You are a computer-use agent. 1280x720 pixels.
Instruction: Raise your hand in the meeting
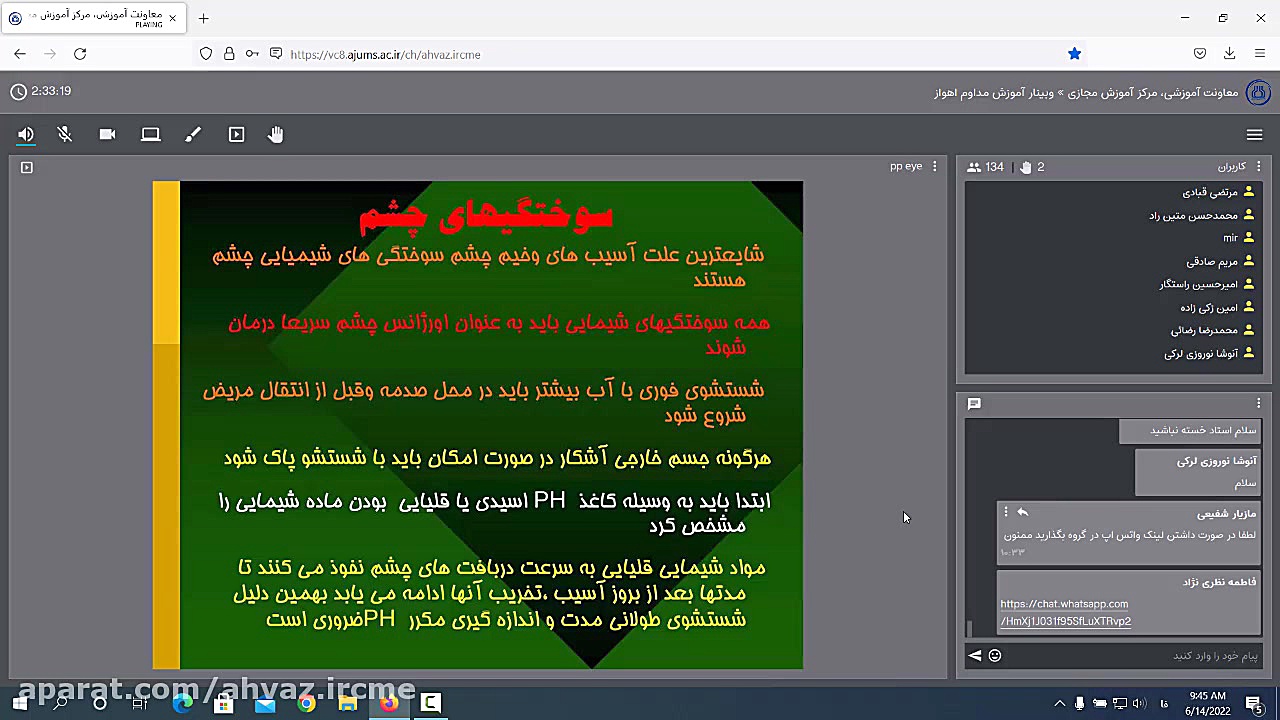coord(276,135)
